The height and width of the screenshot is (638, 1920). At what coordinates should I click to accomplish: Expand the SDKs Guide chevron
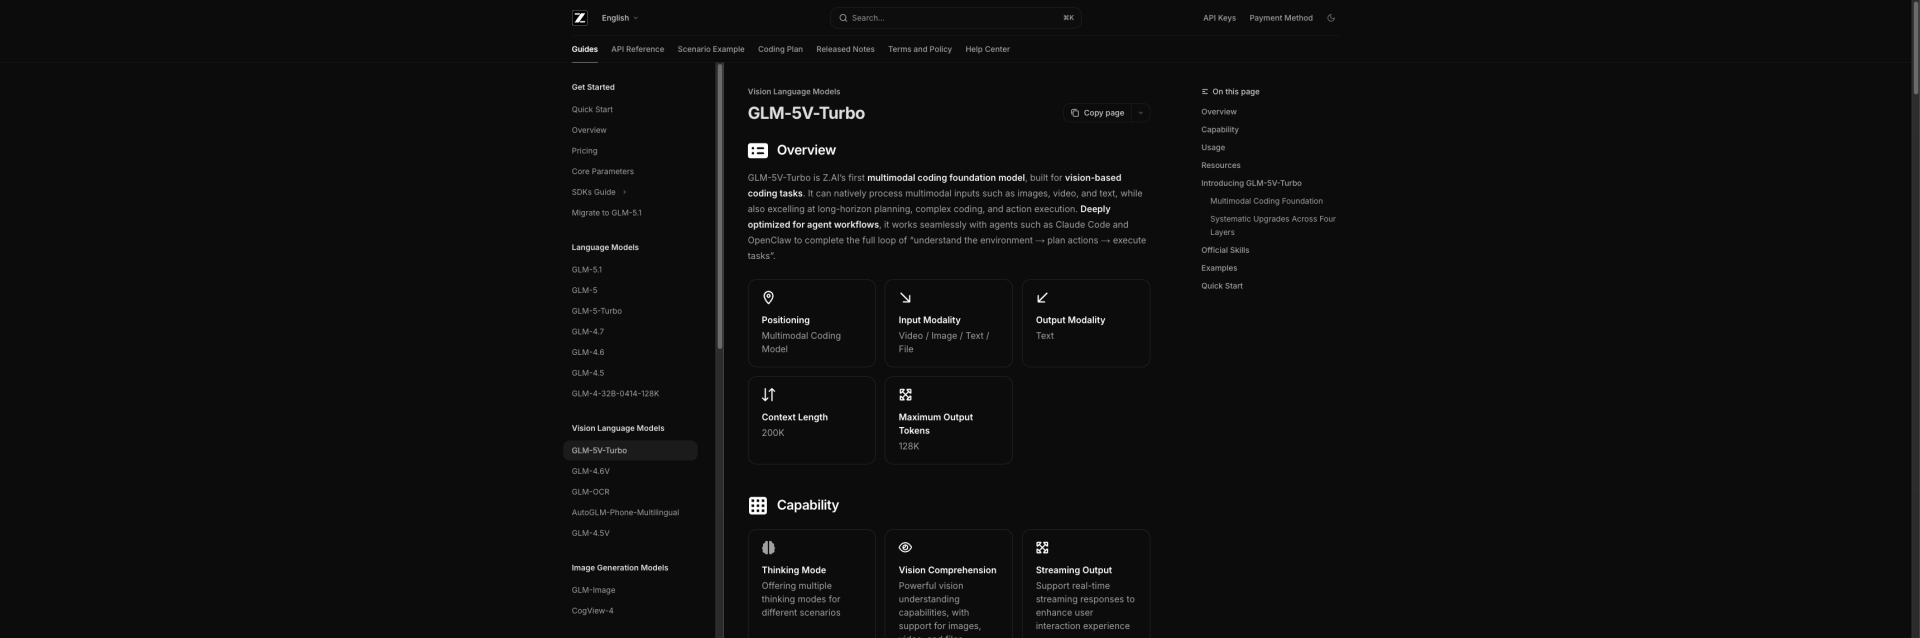pyautogui.click(x=624, y=192)
